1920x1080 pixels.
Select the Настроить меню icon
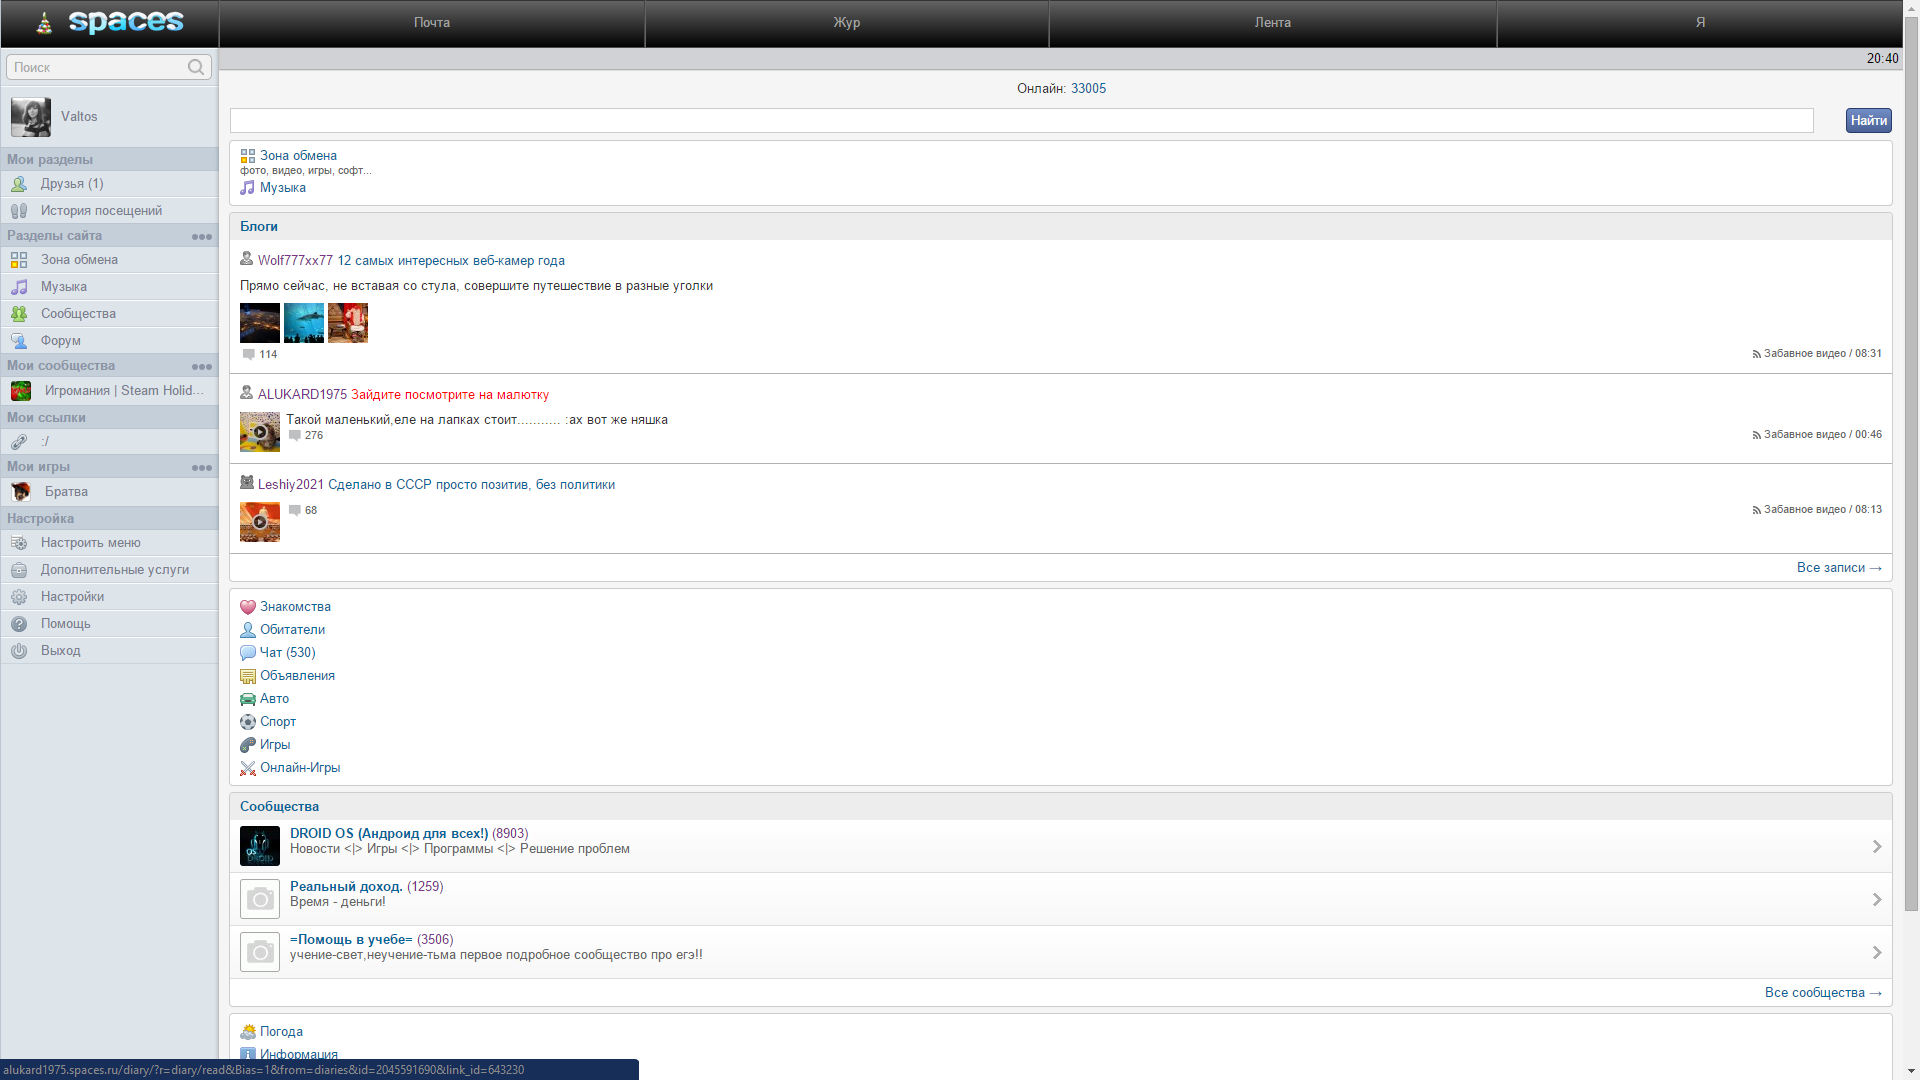point(19,543)
